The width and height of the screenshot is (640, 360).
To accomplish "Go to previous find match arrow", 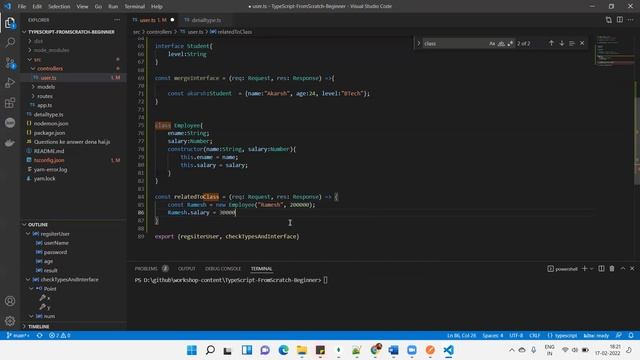I will point(551,43).
